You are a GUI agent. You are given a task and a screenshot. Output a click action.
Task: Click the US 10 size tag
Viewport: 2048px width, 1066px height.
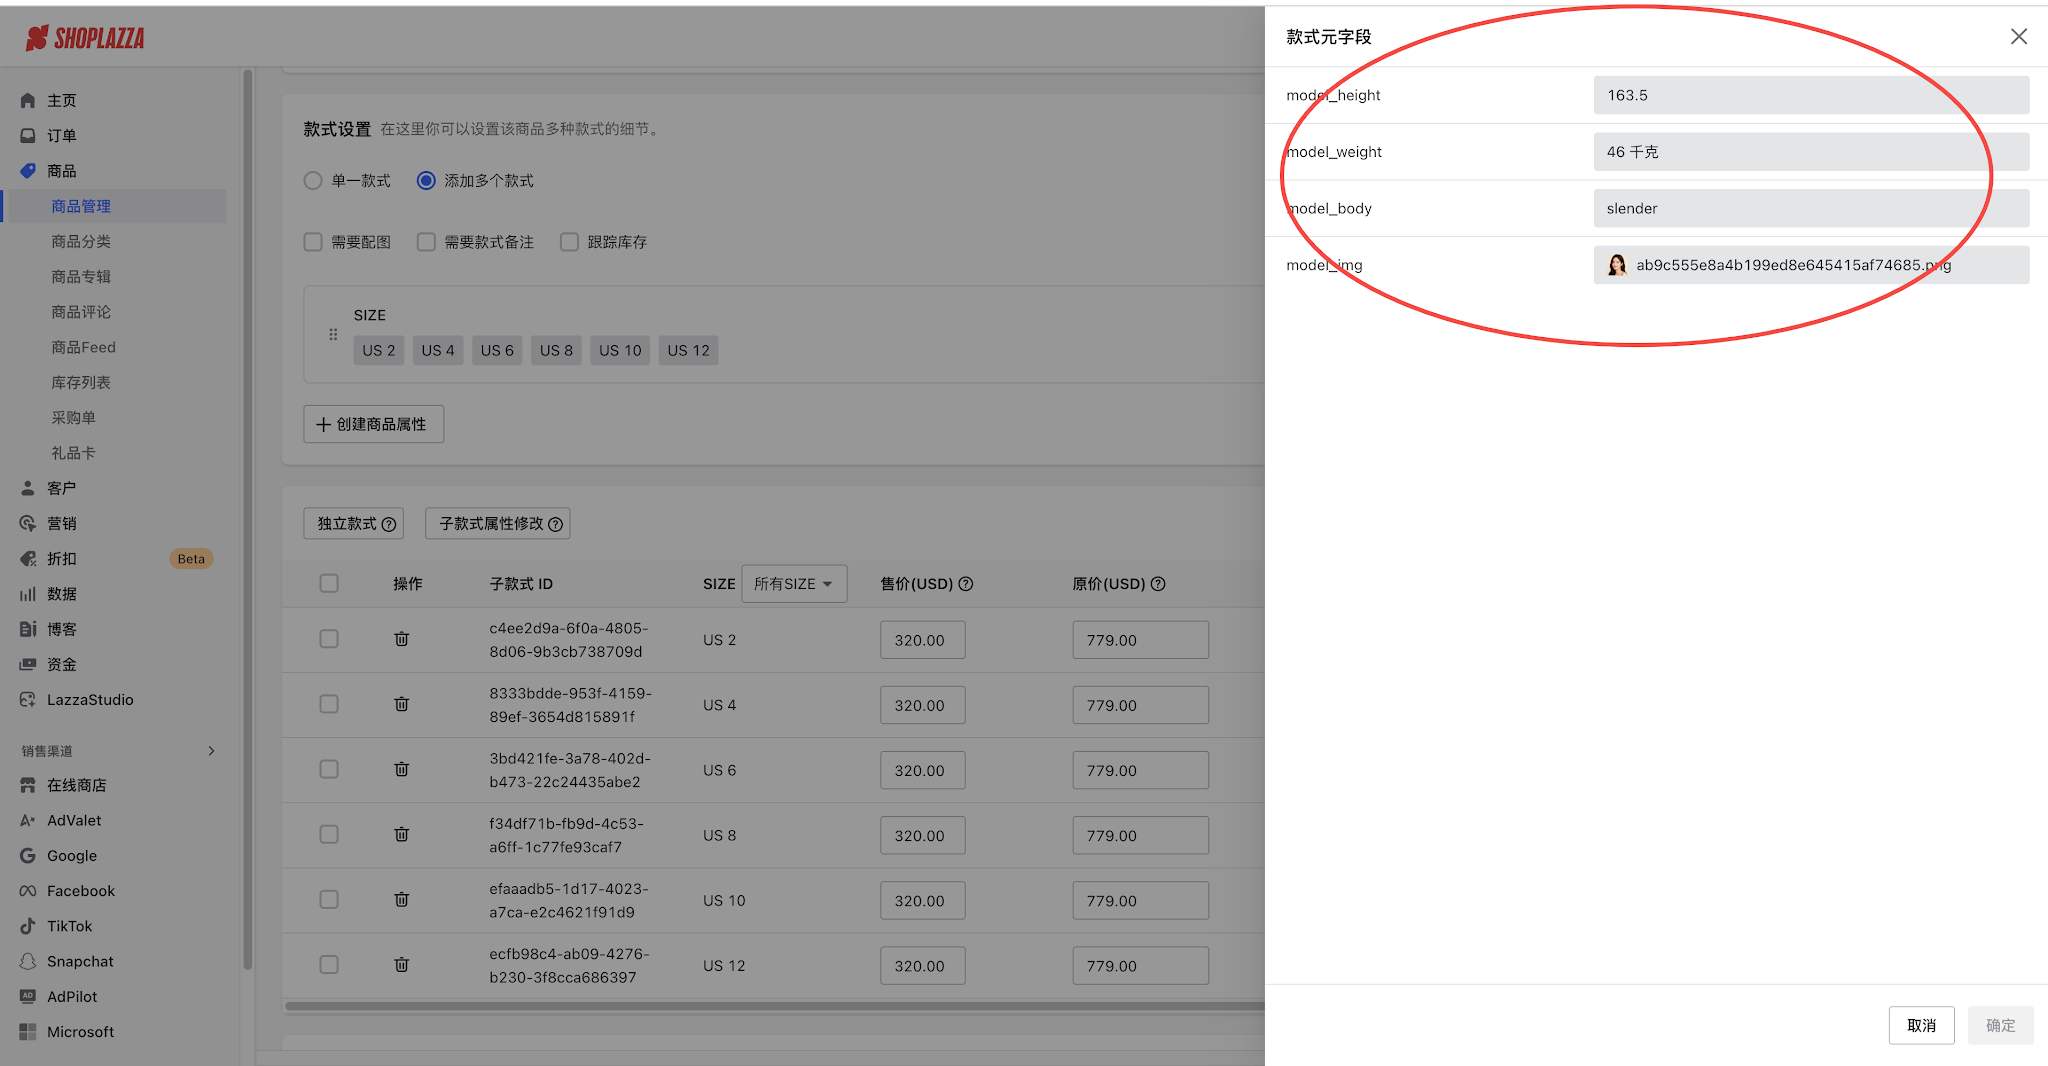tap(620, 350)
